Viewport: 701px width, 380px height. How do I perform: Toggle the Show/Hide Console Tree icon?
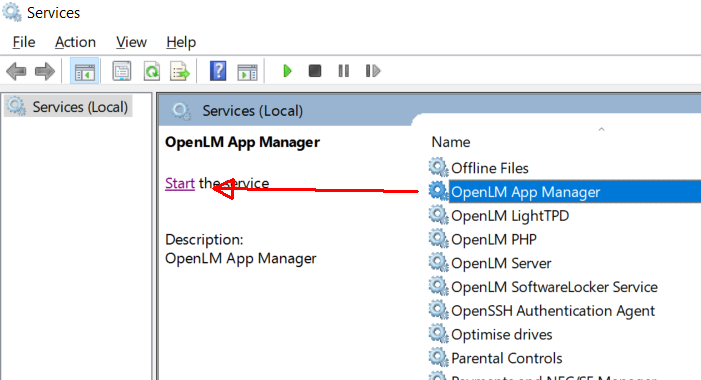click(x=84, y=71)
